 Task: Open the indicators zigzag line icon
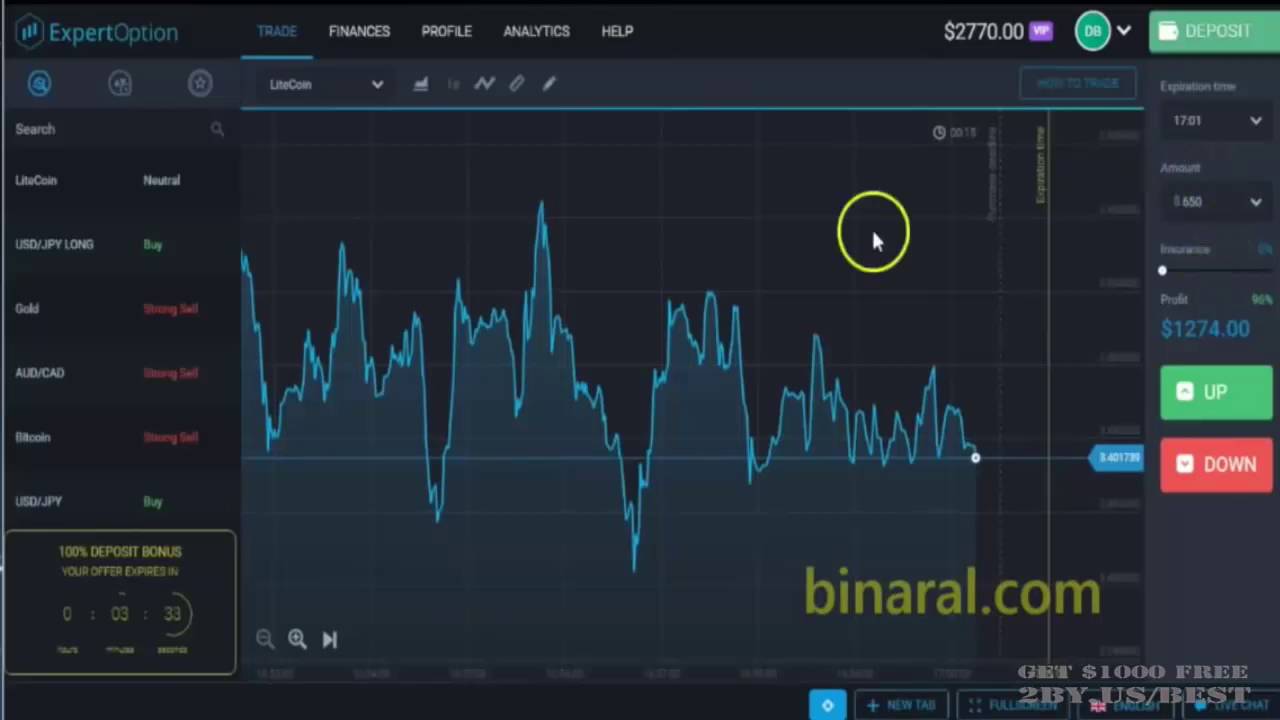485,84
